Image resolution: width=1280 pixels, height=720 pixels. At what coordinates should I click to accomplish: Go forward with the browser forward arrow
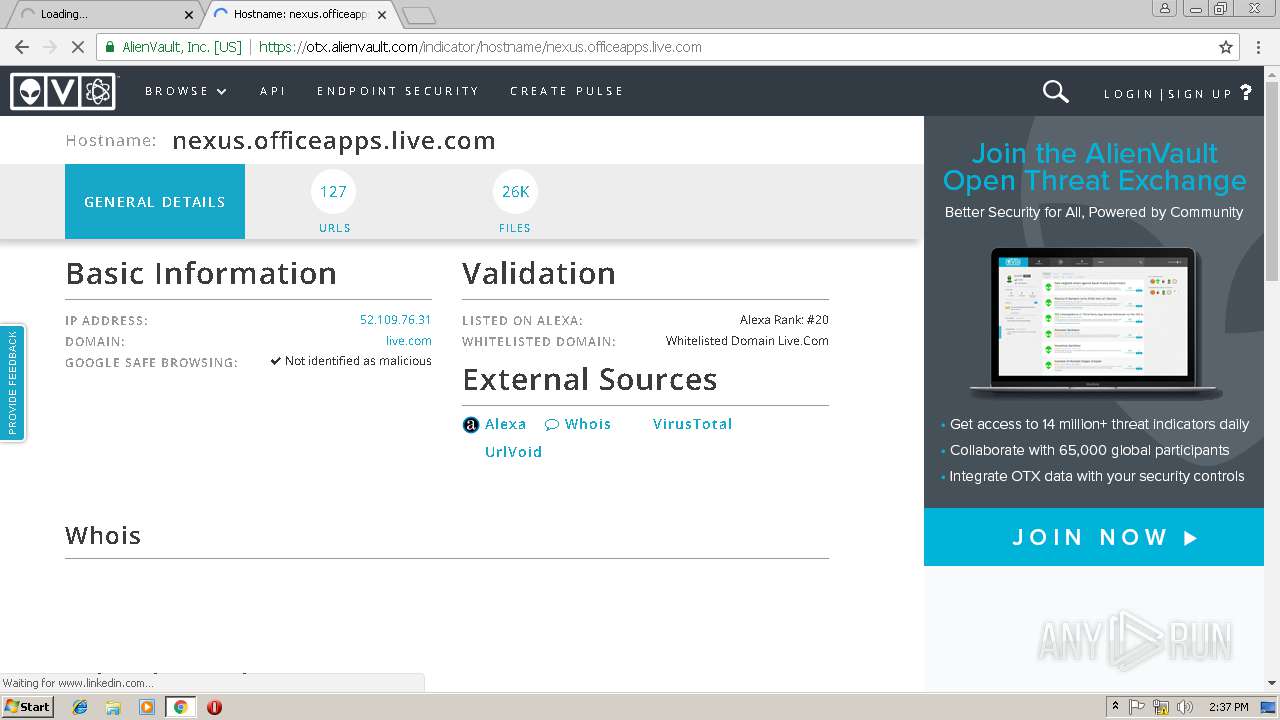point(49,47)
